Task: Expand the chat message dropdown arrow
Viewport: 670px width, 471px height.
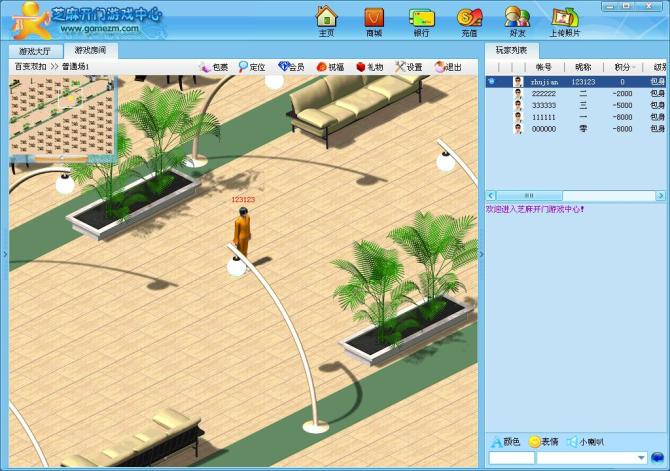Action: [640, 458]
